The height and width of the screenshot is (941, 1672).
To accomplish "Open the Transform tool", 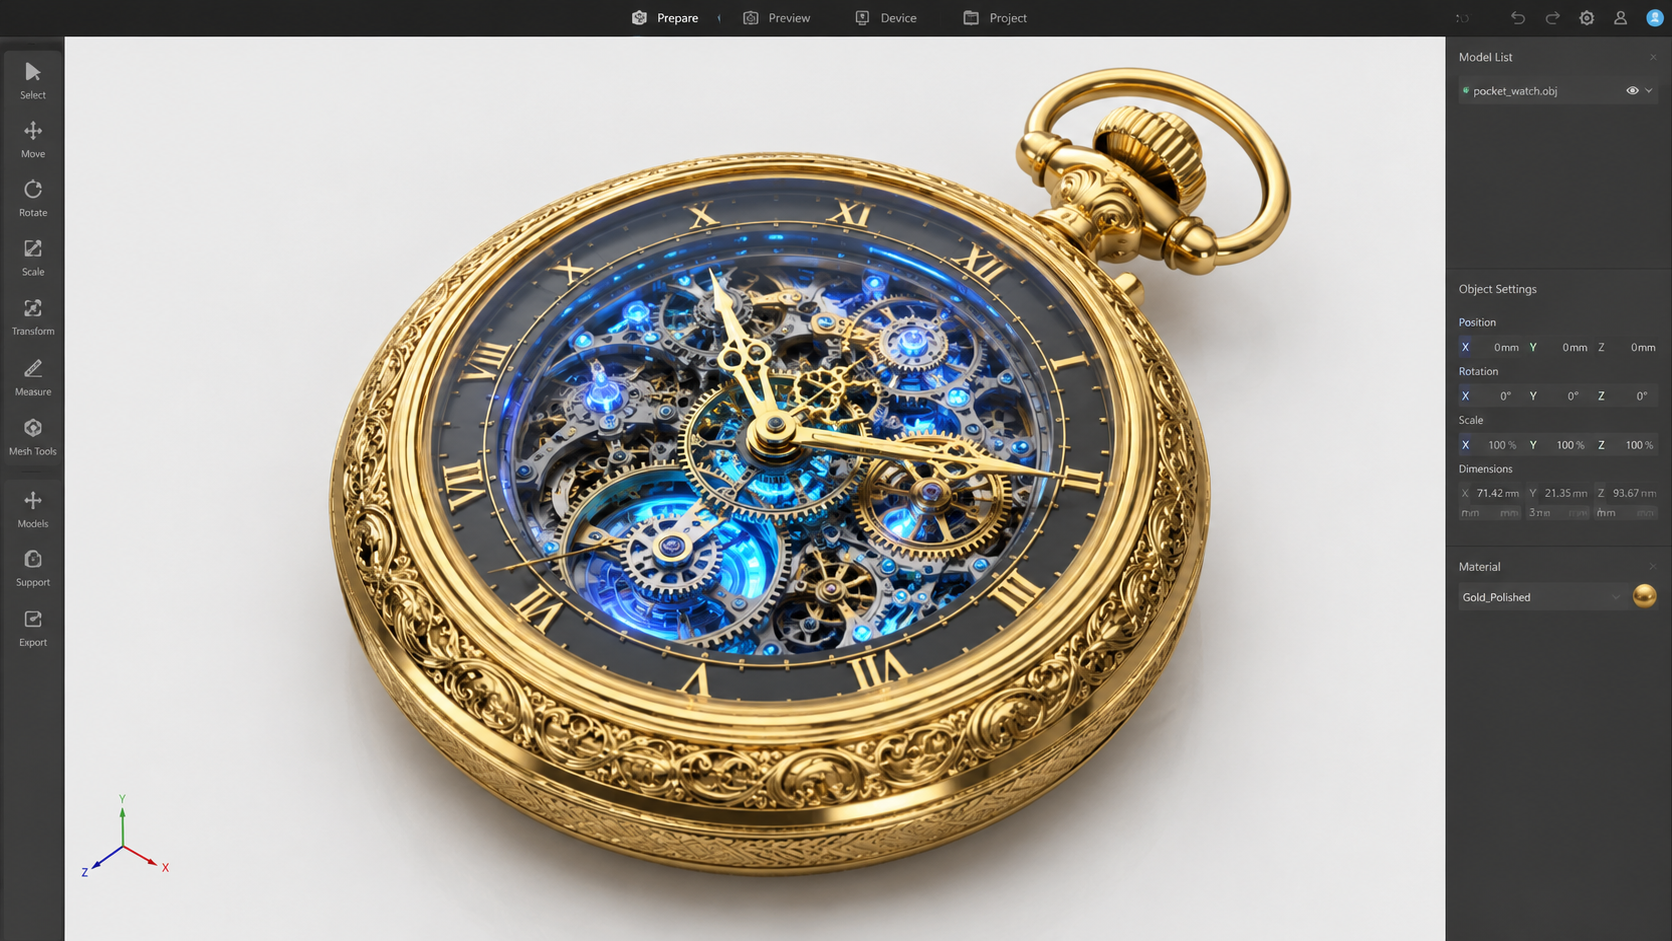I will (x=33, y=316).
